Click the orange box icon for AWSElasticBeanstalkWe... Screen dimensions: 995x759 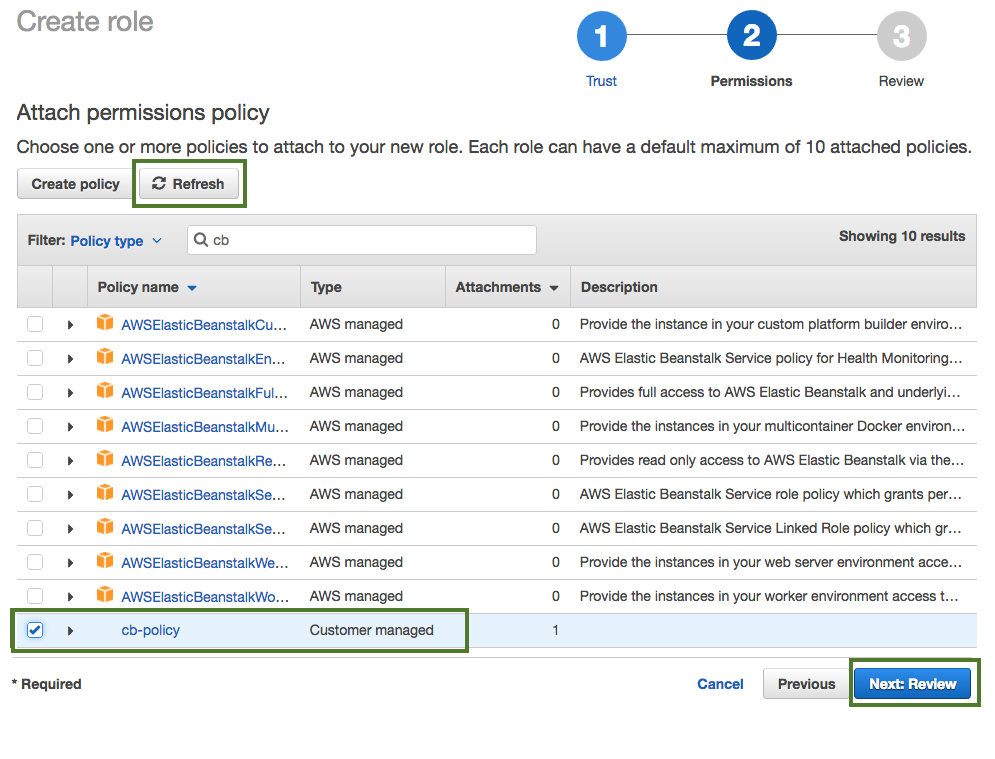[x=105, y=561]
